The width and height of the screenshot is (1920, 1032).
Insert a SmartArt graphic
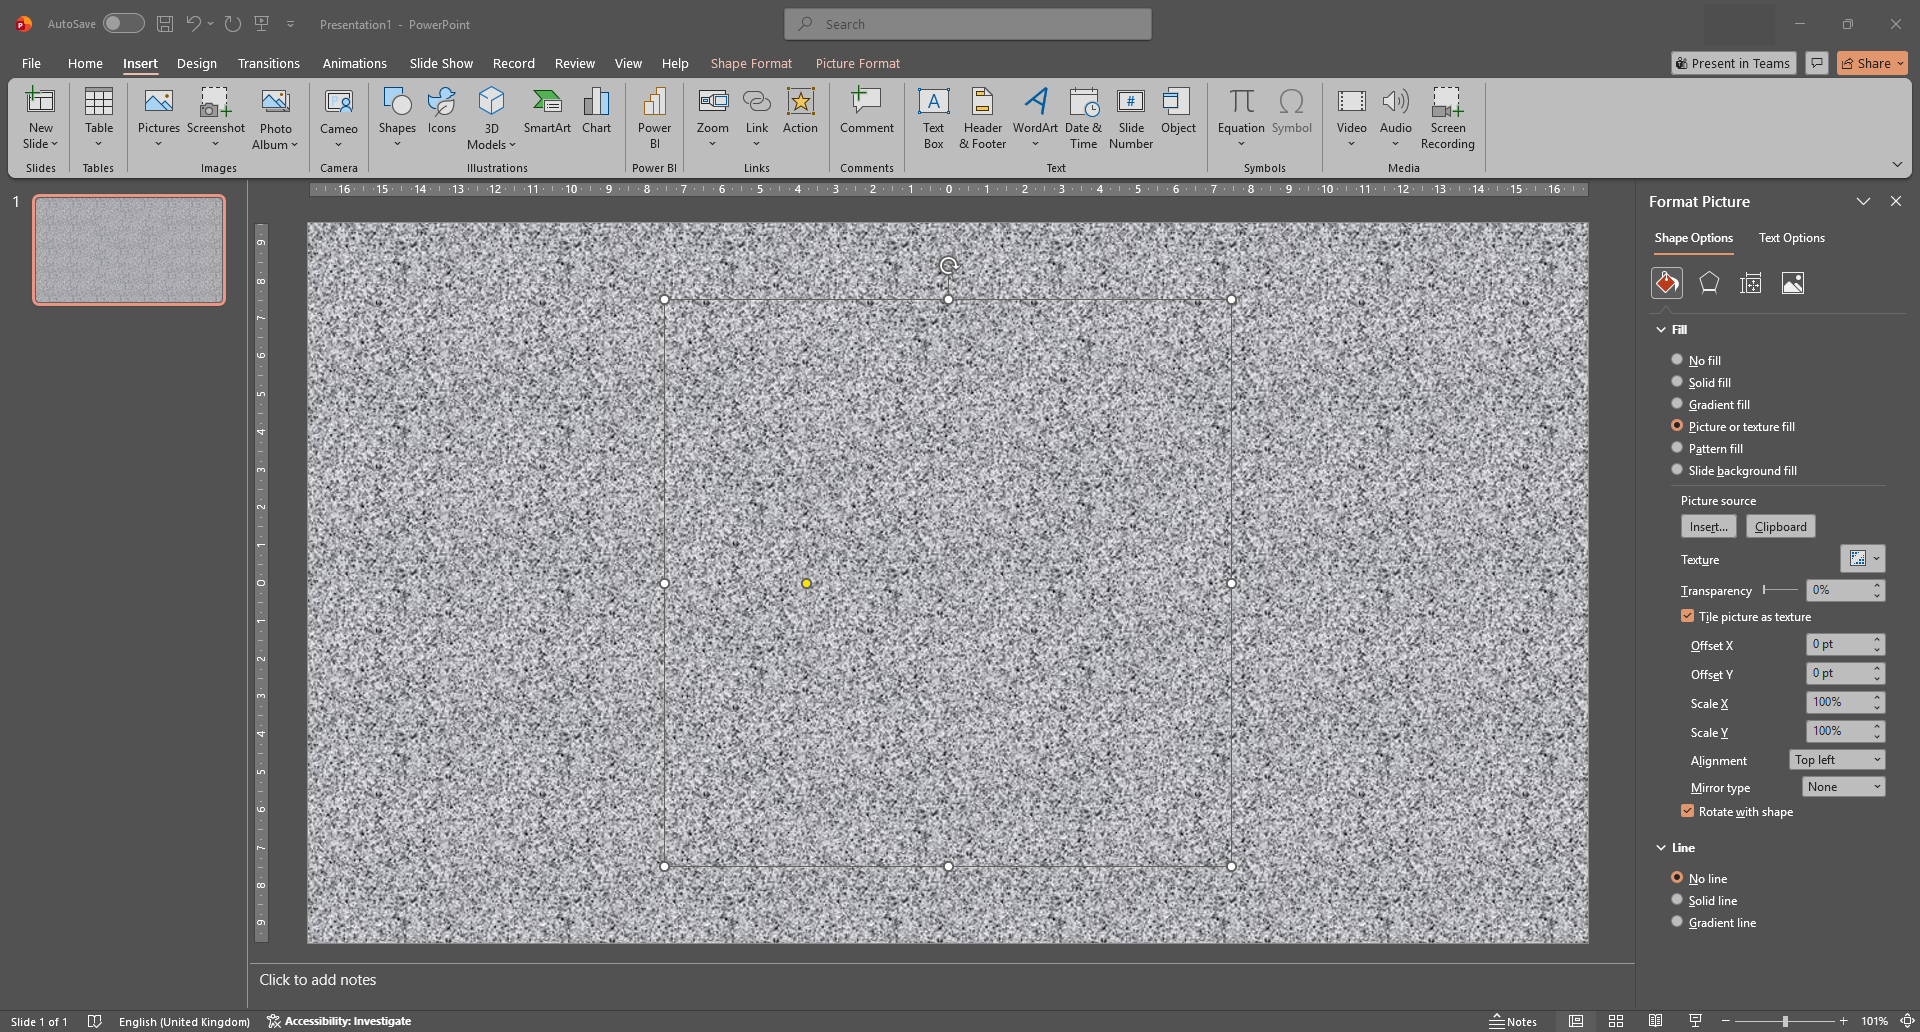point(547,110)
